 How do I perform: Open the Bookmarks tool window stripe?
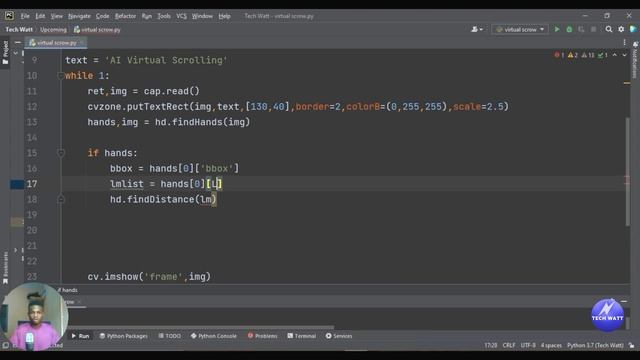[5, 268]
